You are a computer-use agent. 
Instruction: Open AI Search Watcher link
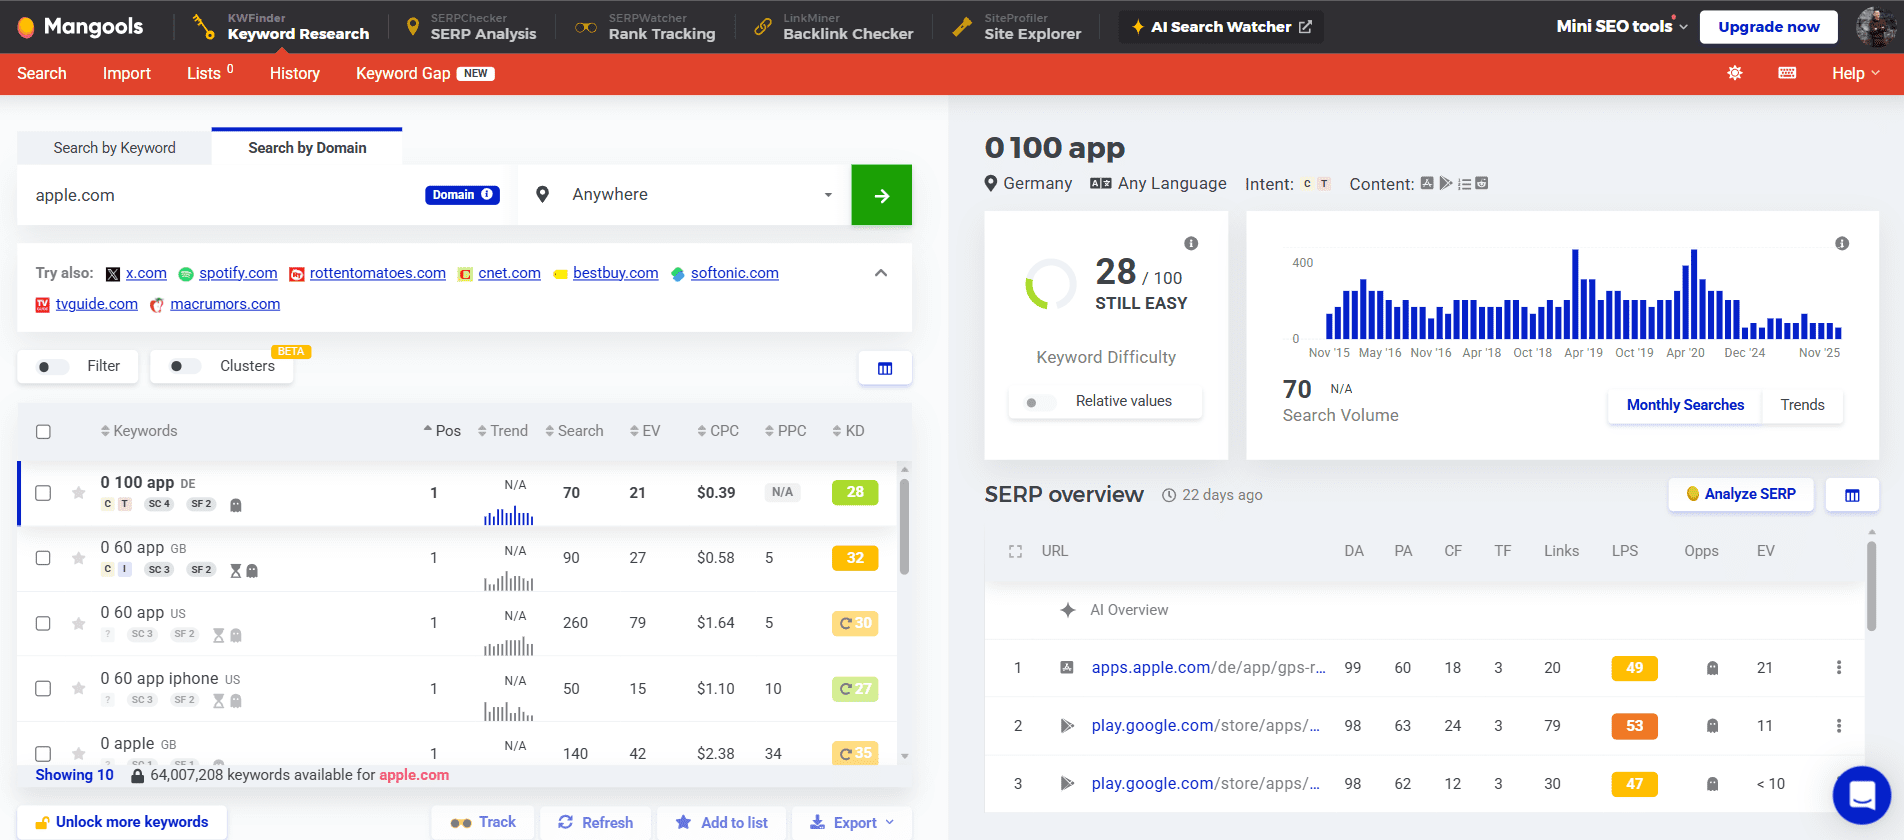(x=1221, y=27)
